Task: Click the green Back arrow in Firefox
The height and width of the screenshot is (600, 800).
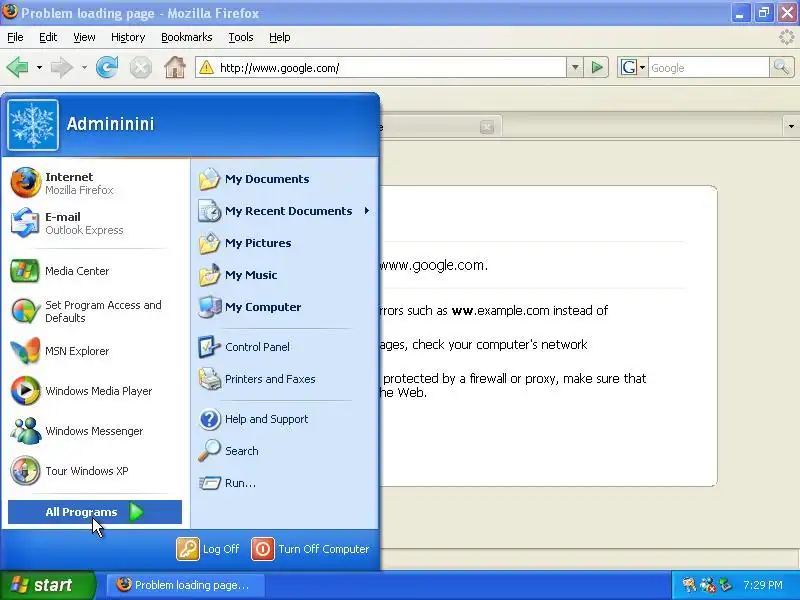Action: pos(17,67)
